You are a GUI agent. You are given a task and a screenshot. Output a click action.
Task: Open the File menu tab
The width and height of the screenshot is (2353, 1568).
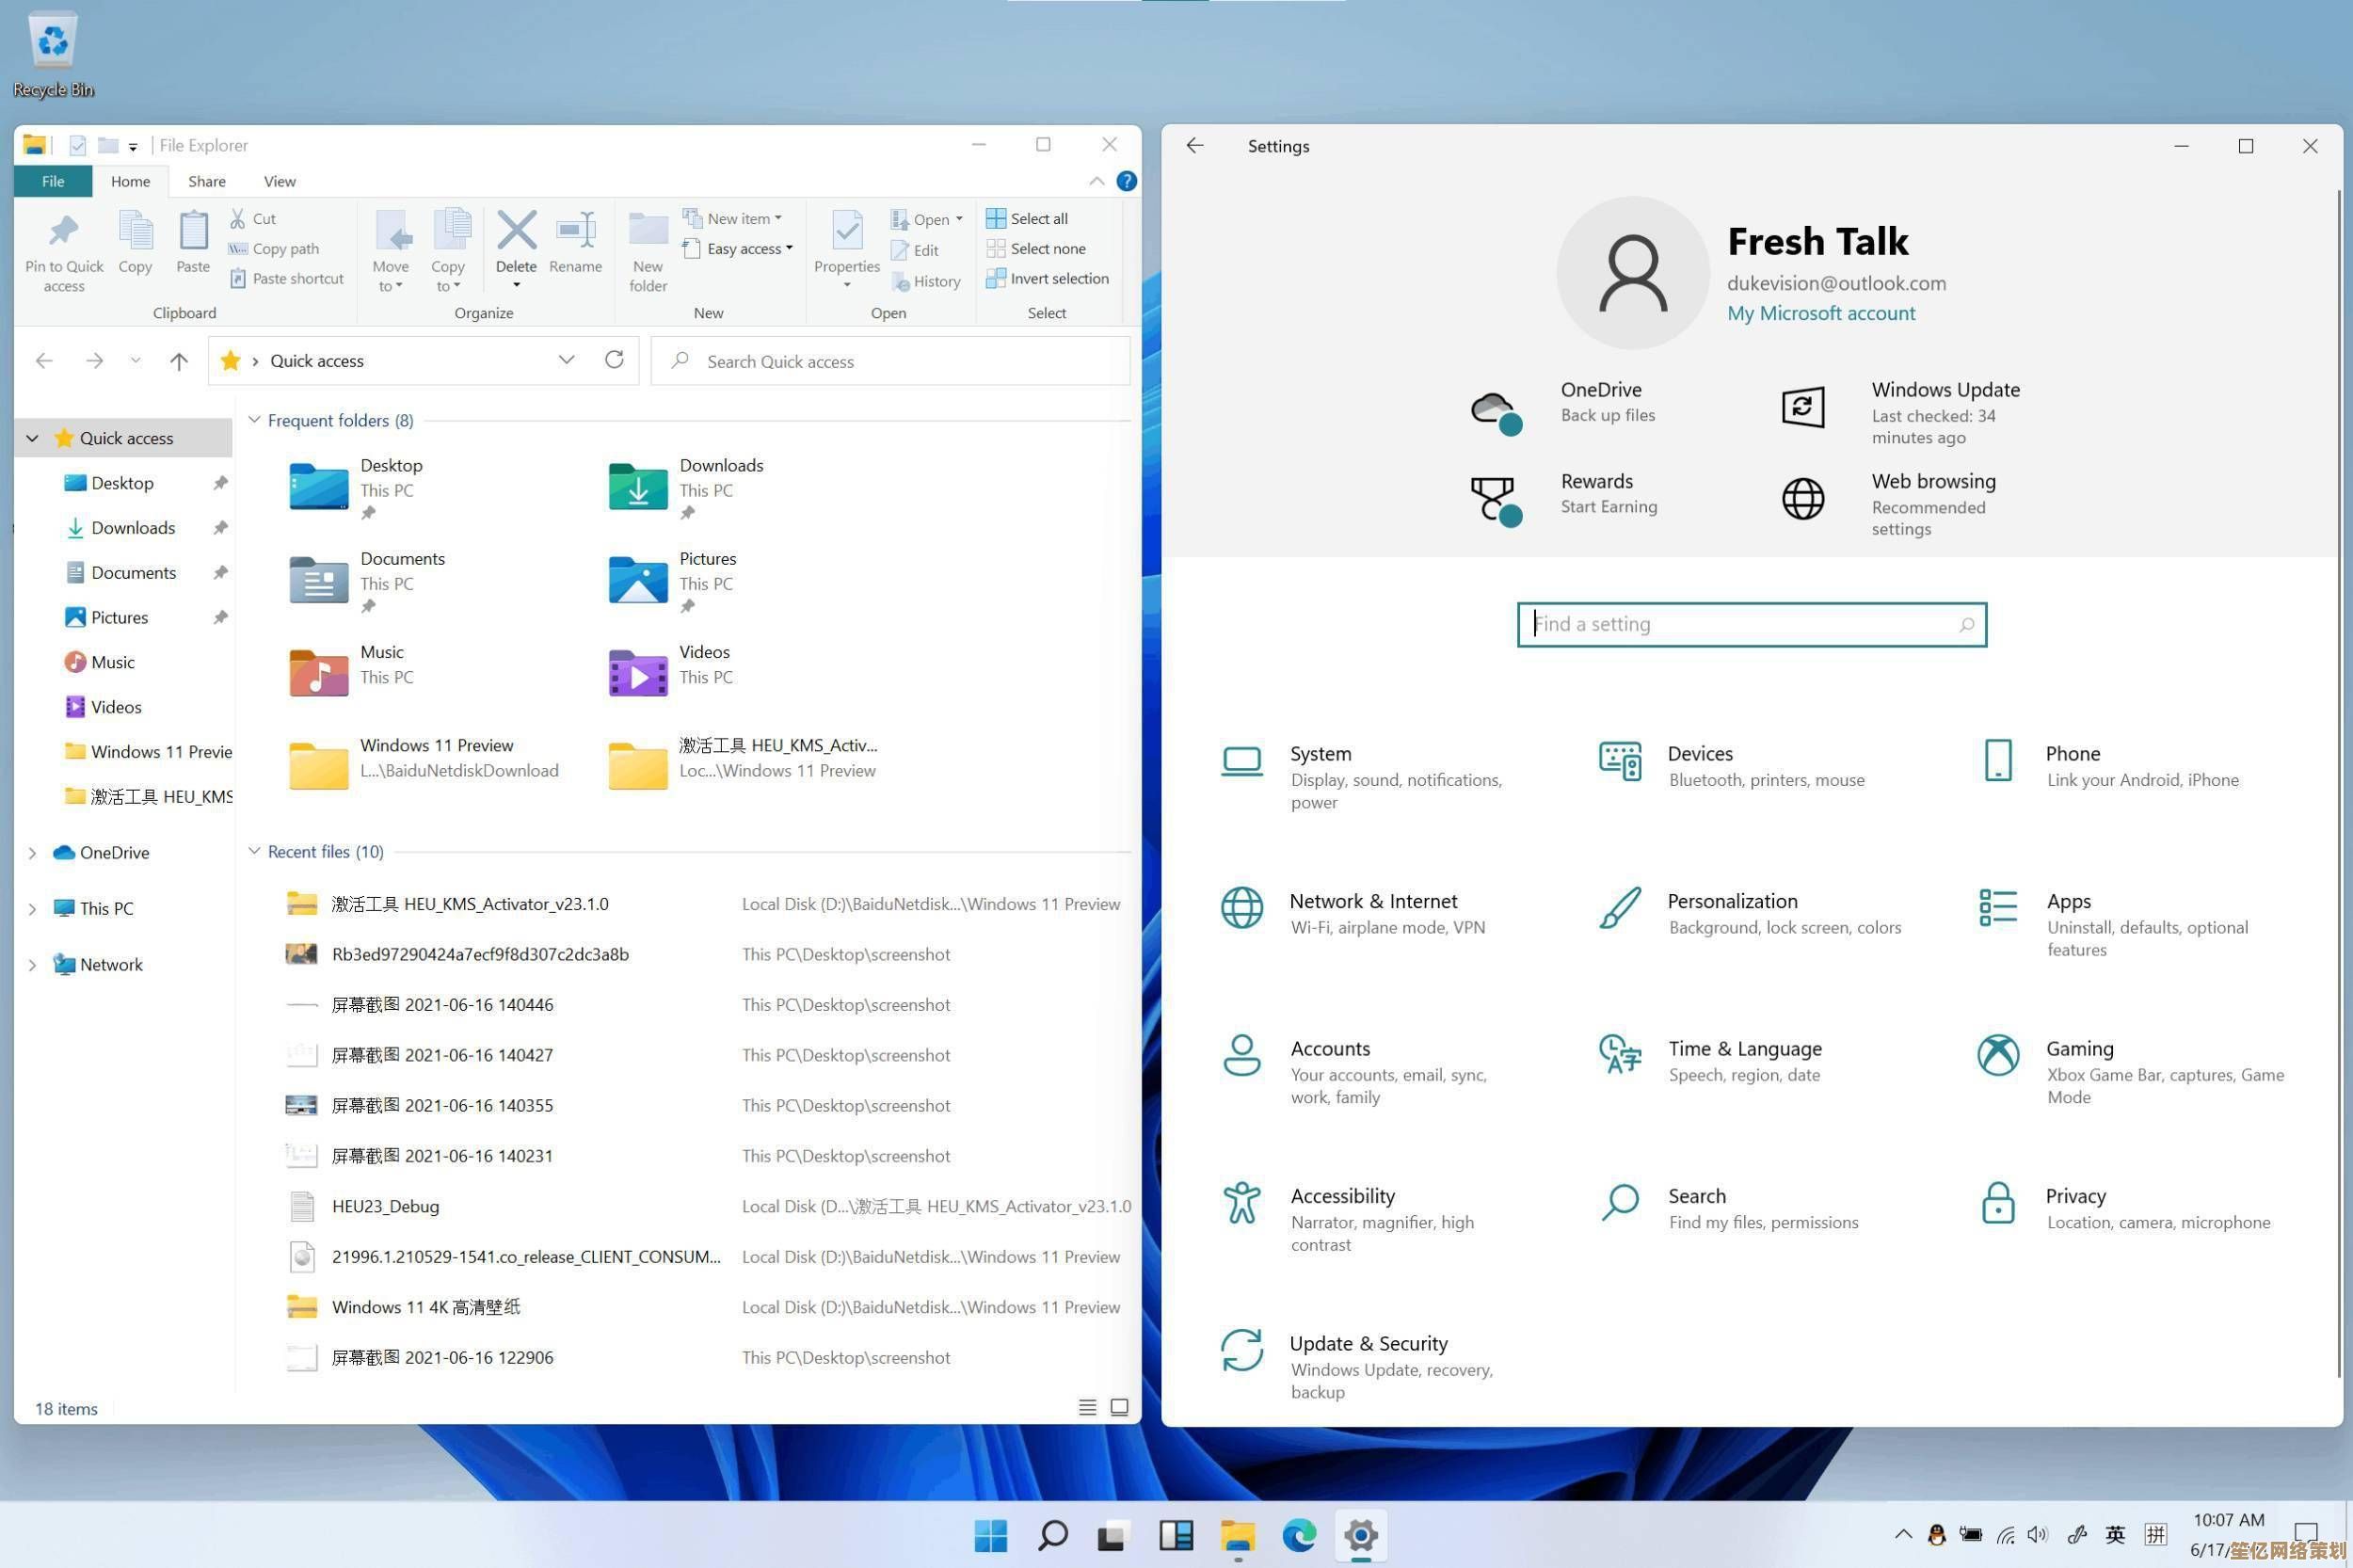[x=53, y=181]
